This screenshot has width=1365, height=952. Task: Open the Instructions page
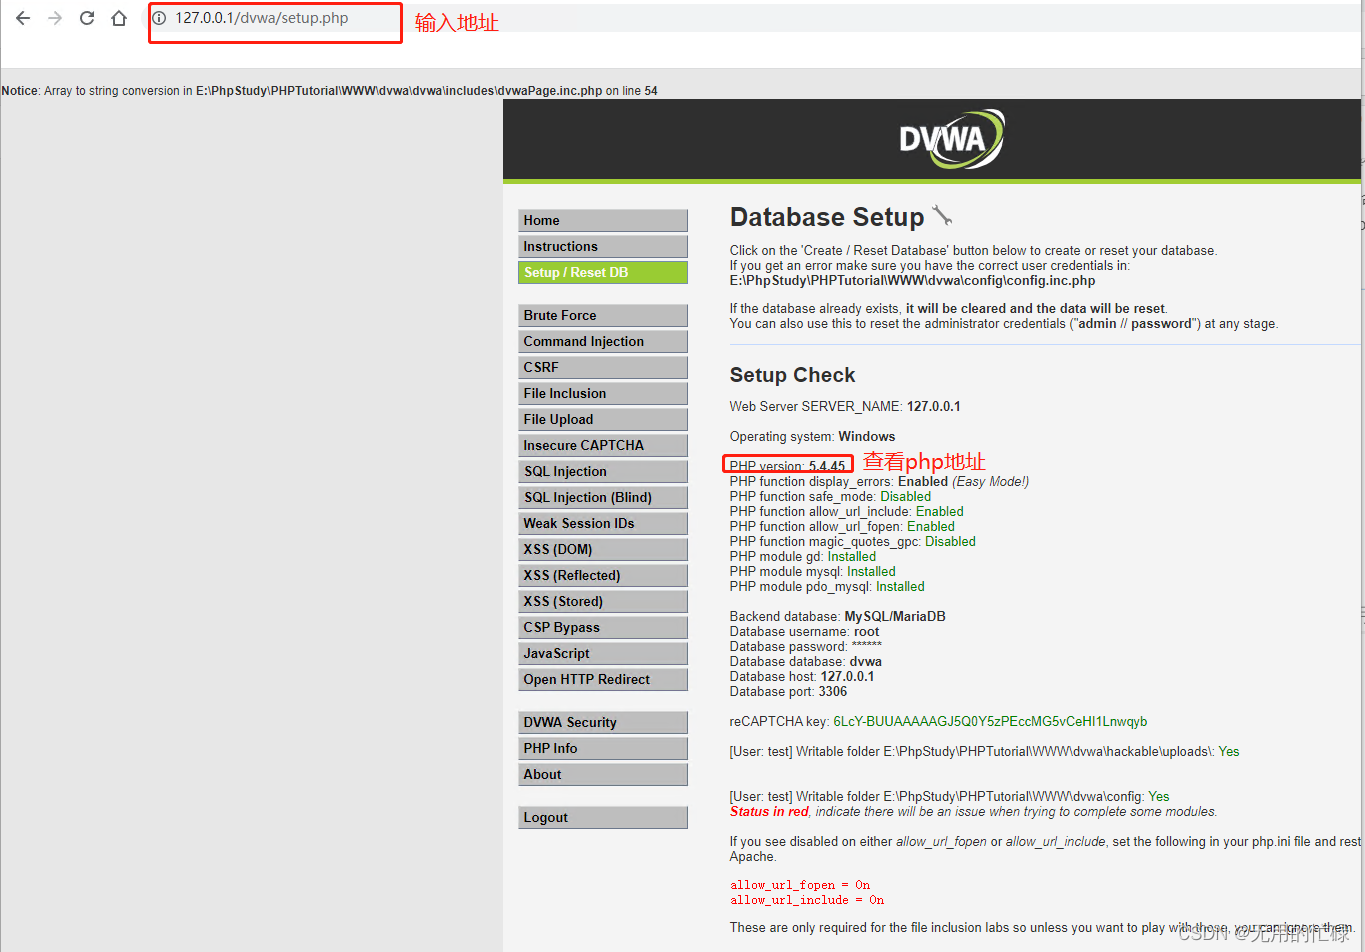[x=603, y=246]
